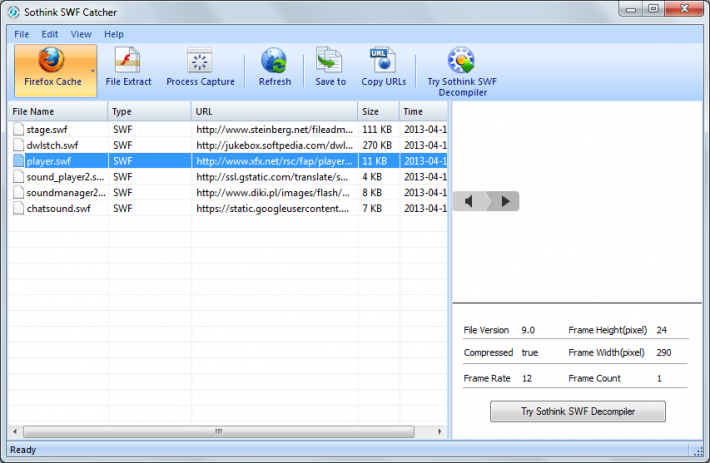The height and width of the screenshot is (463, 710).
Task: Refresh the captured SWF list
Action: 274,67
